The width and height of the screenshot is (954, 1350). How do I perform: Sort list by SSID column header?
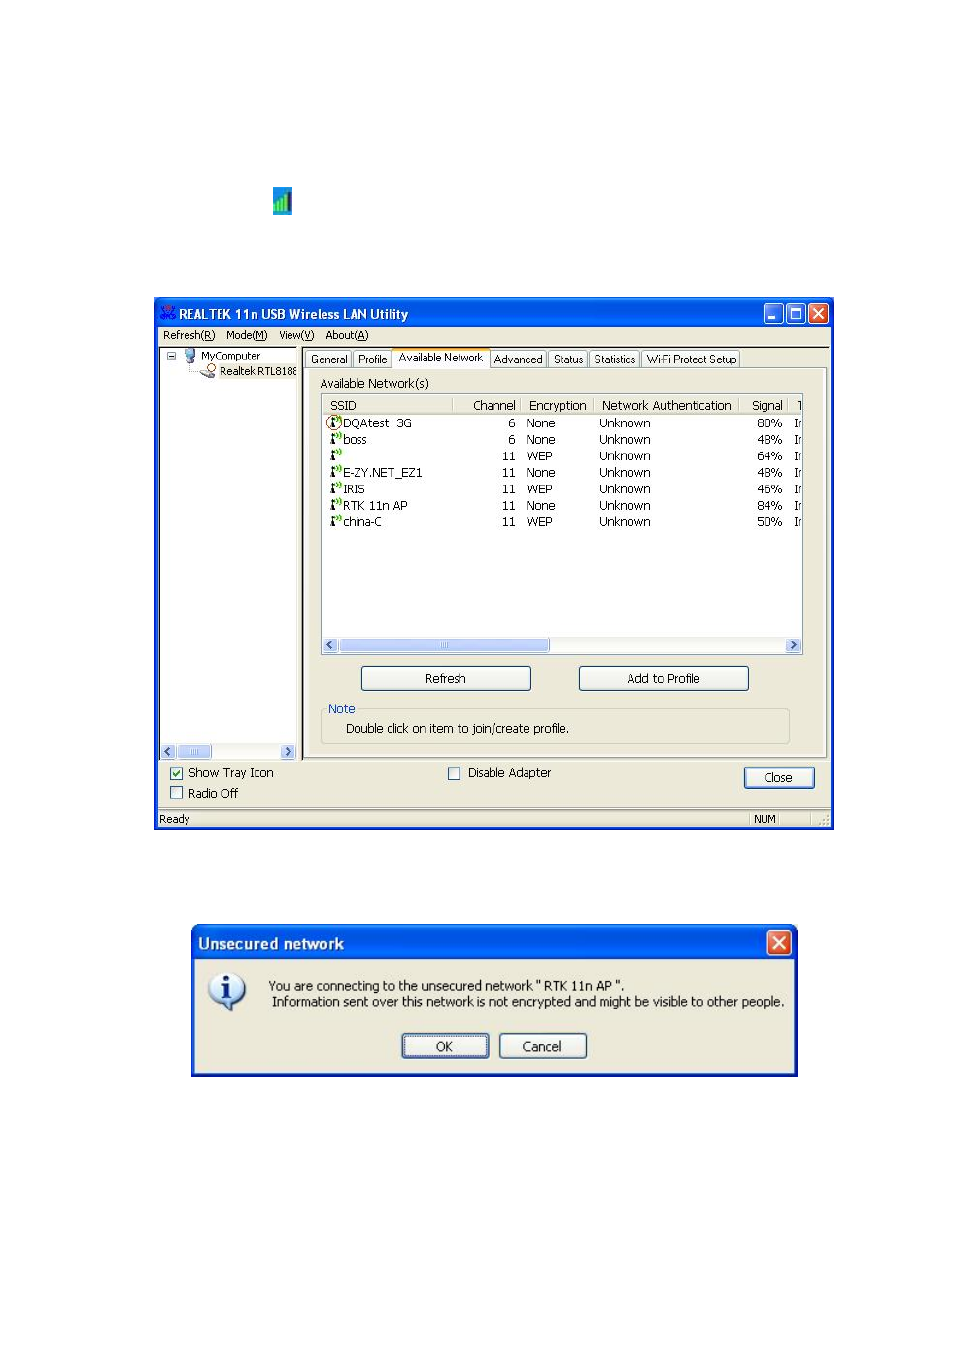click(x=387, y=405)
